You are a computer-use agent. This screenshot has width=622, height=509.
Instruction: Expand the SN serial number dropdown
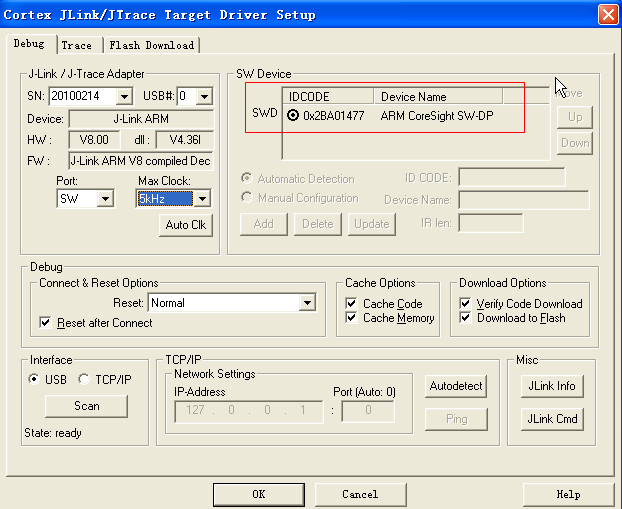click(x=124, y=96)
